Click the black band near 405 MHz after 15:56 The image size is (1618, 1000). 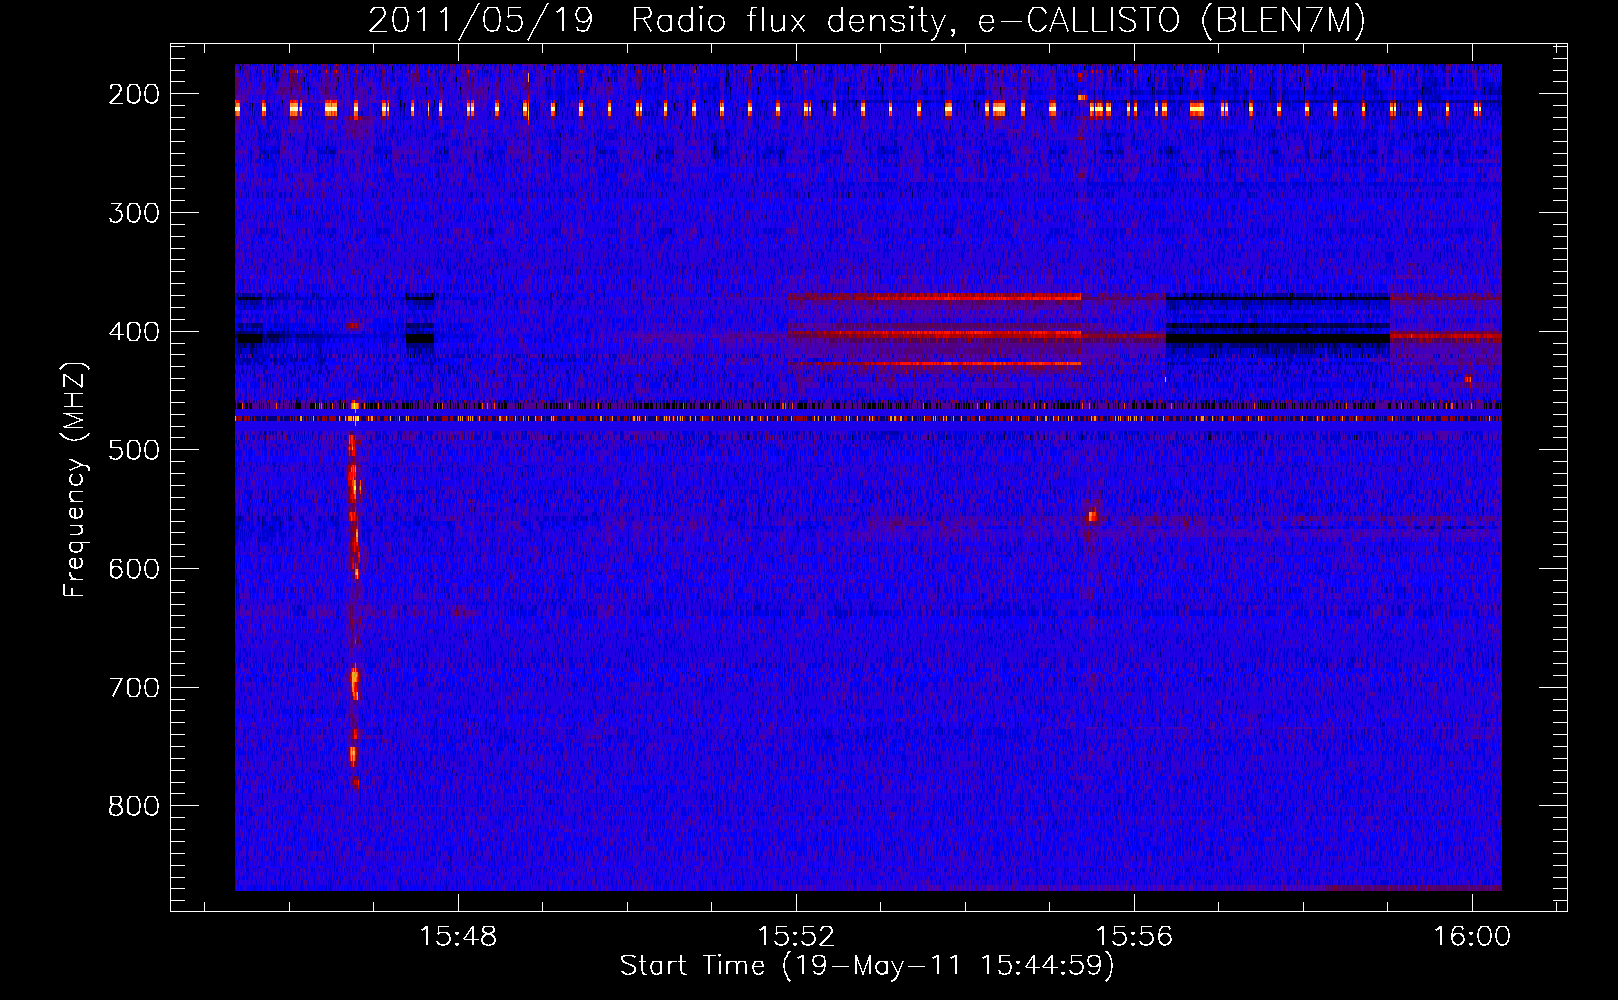click(x=1278, y=339)
